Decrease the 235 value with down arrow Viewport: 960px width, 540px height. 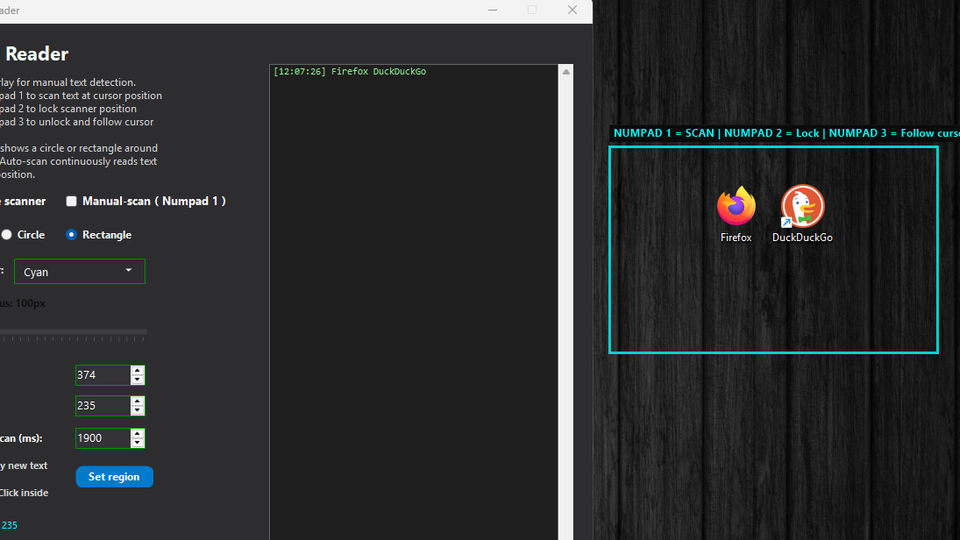(138, 411)
